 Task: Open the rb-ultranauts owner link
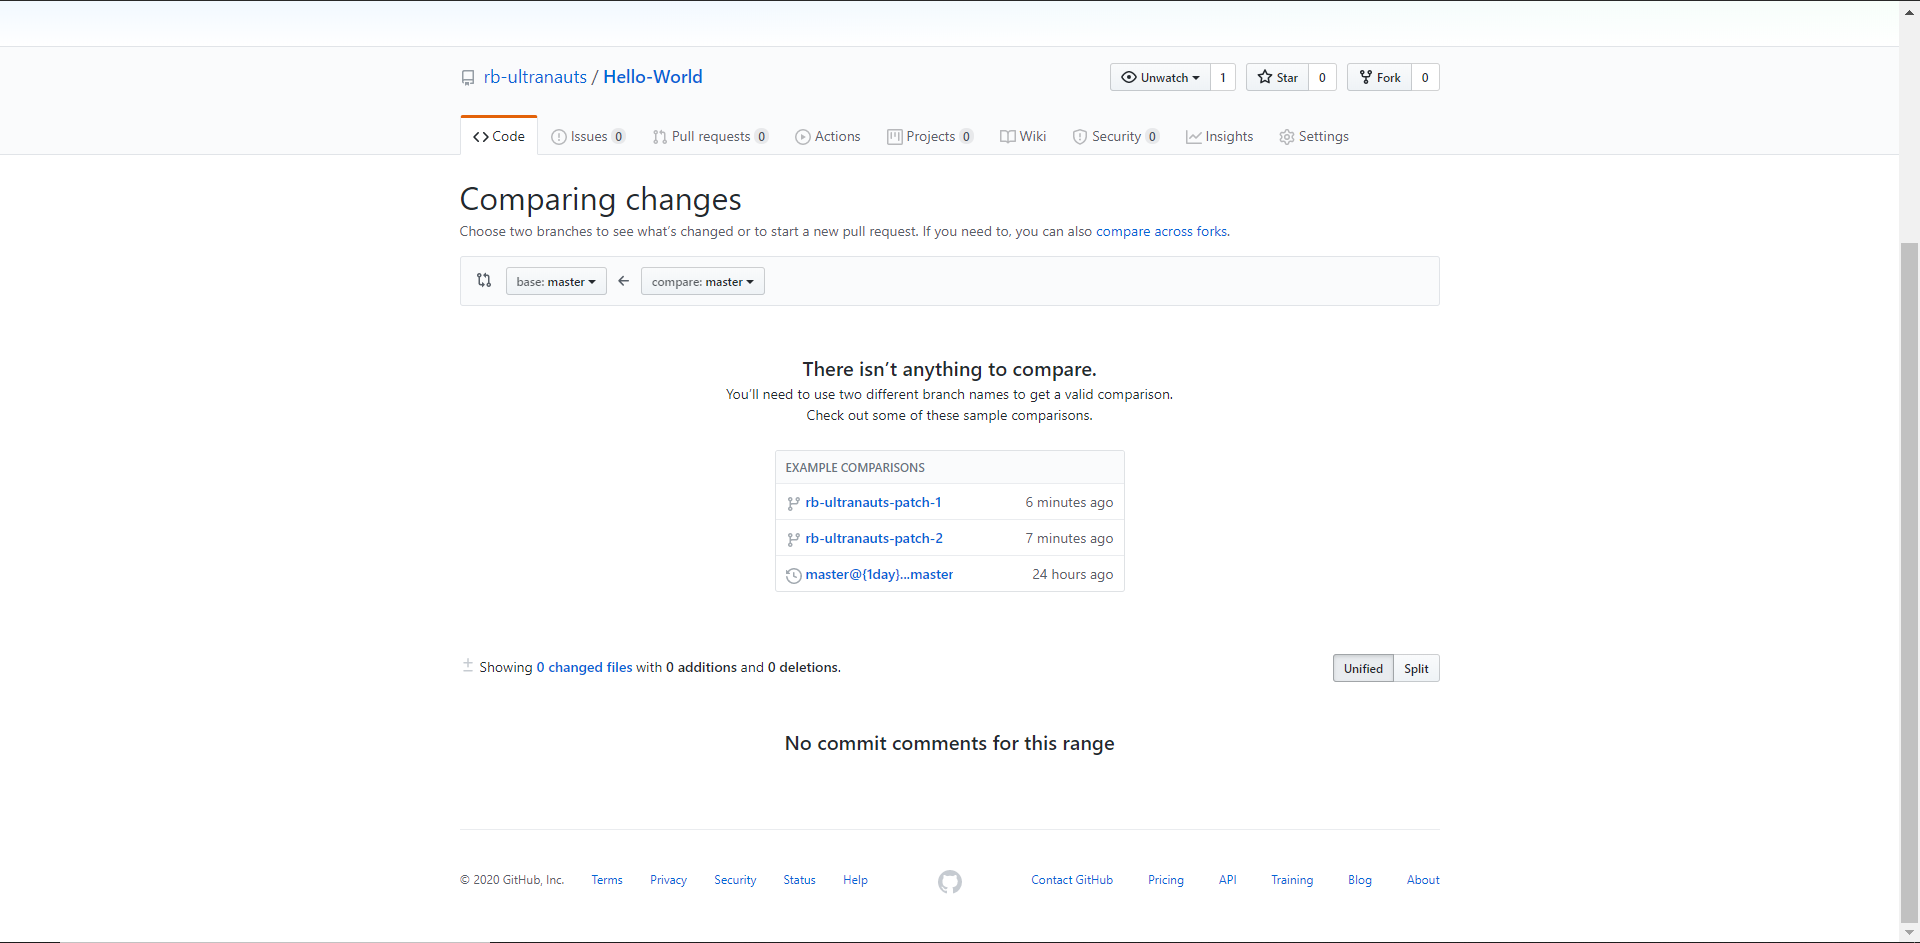(535, 77)
